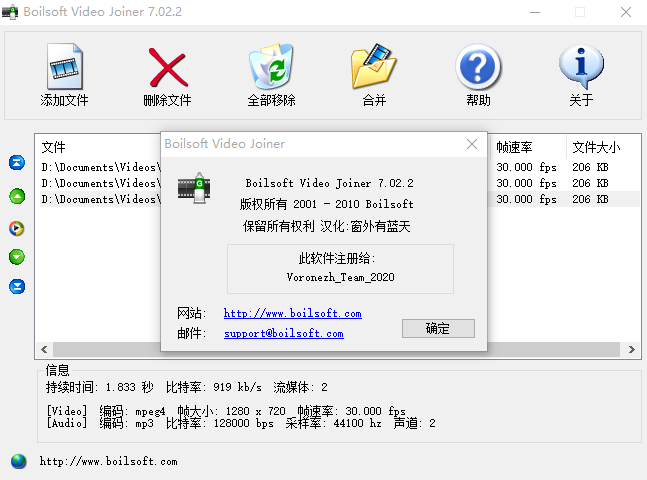647x480 pixels.
Task: Click the 采样率: 44100 hz value
Action: tap(333, 423)
